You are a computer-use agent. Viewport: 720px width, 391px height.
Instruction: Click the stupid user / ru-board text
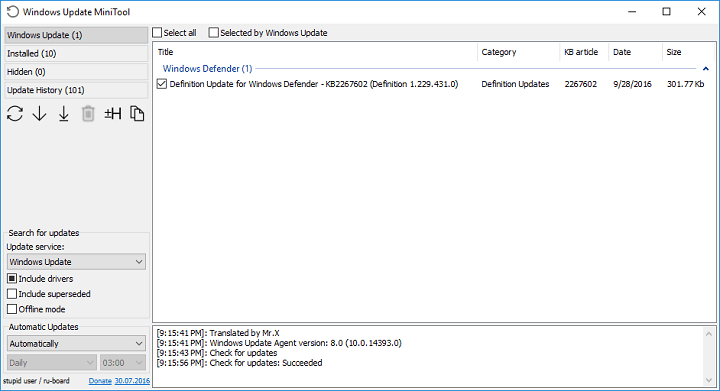[x=36, y=381]
